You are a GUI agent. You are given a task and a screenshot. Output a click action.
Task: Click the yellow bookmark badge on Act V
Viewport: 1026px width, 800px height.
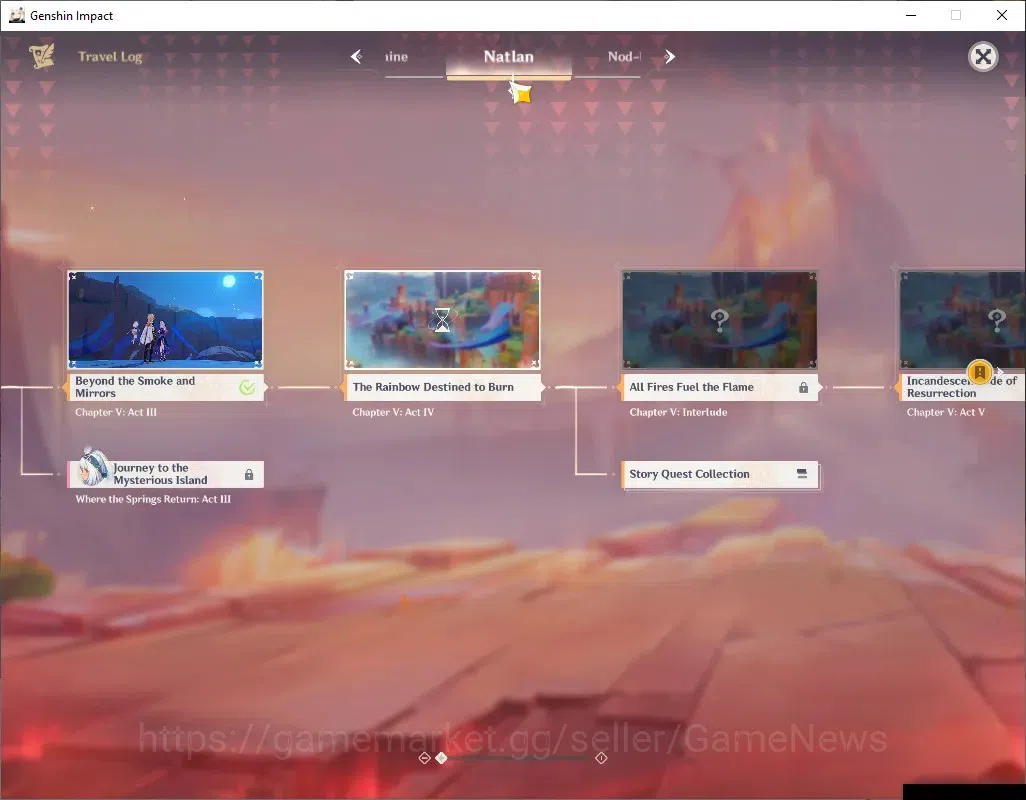tap(980, 372)
